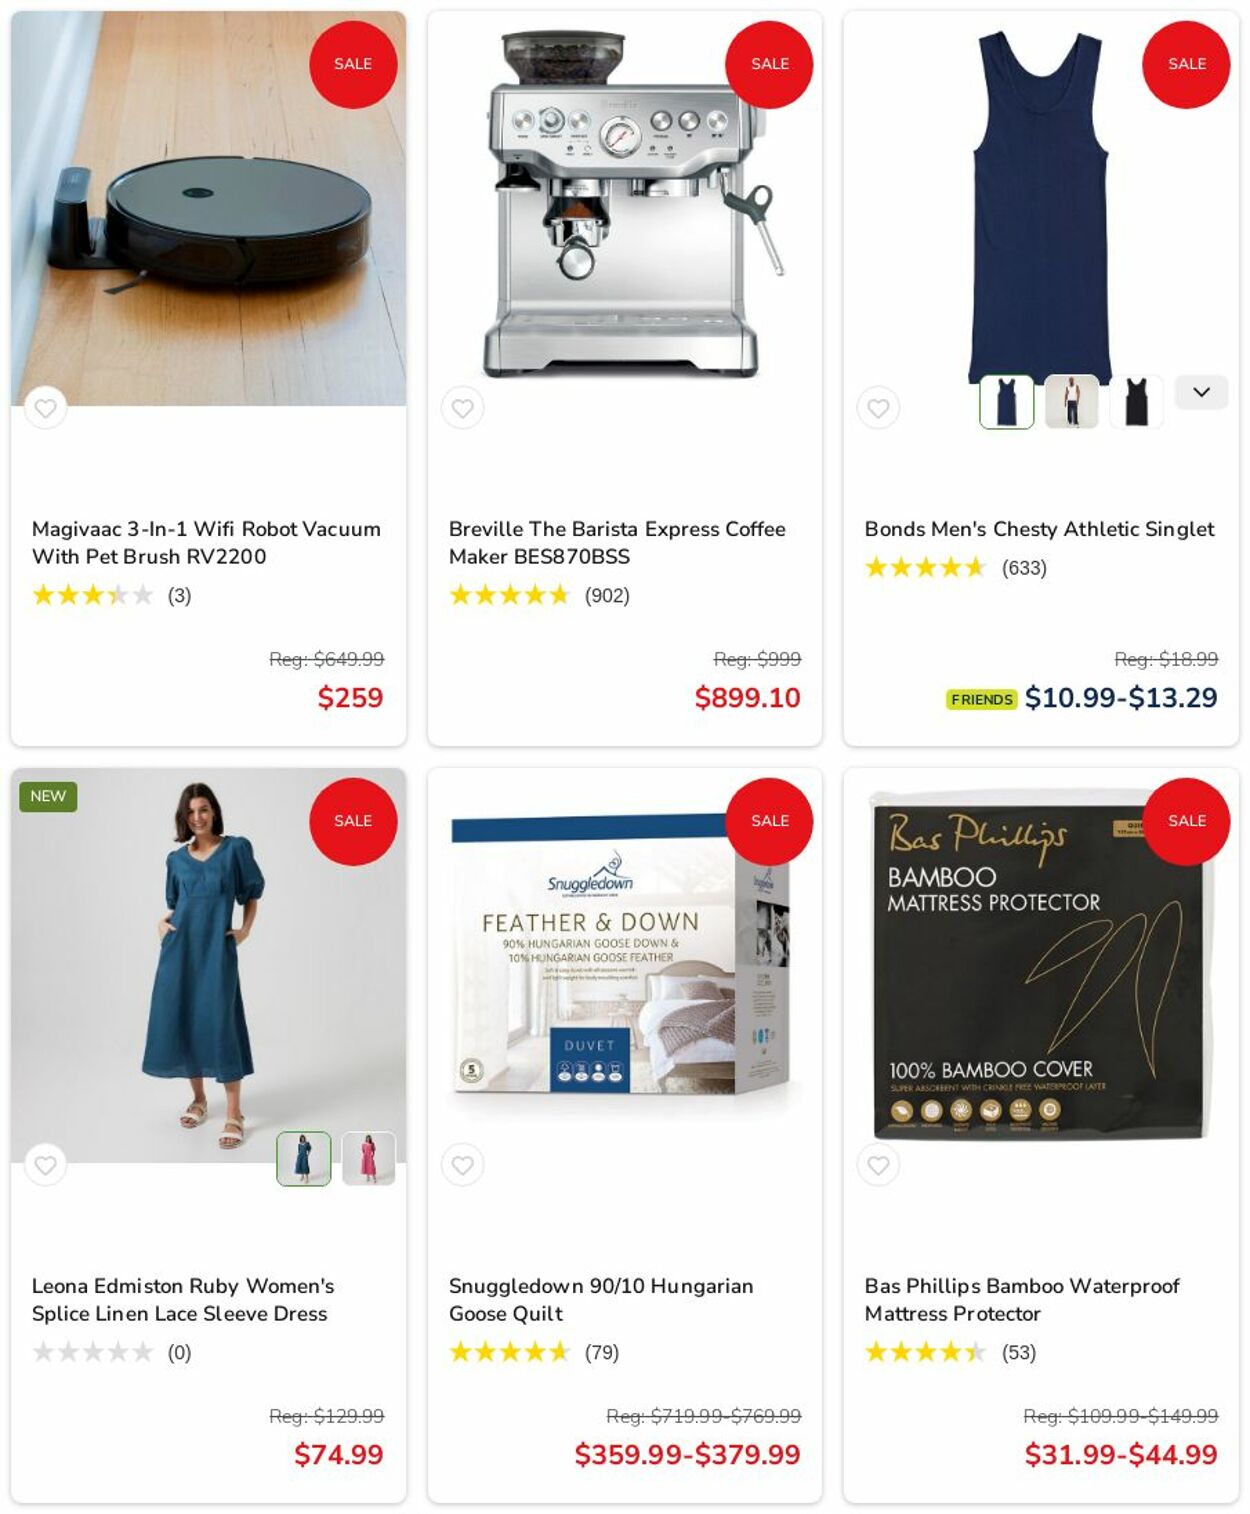This screenshot has width=1250, height=1514.
Task: Open Breville The Barista Express product link
Action: [x=617, y=543]
